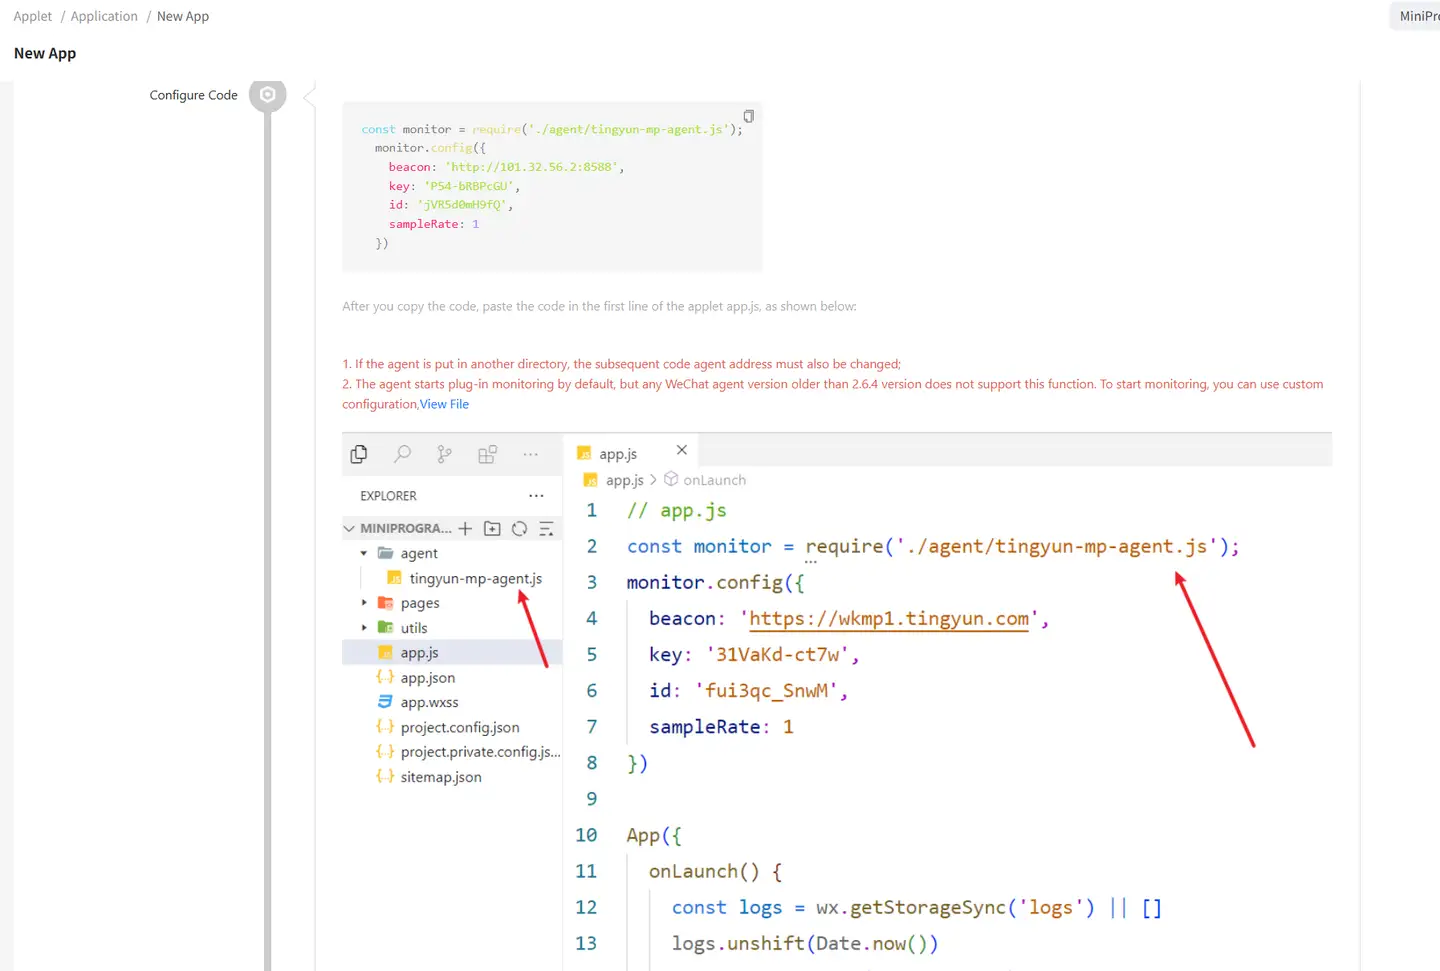Click the Configure Code step marker
This screenshot has height=971, width=1440.
point(267,94)
